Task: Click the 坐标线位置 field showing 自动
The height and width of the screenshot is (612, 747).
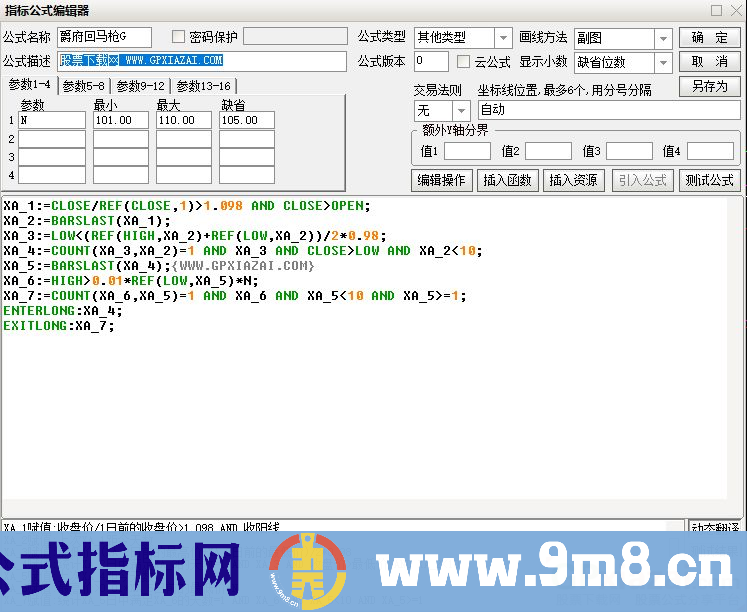Action: (x=609, y=110)
